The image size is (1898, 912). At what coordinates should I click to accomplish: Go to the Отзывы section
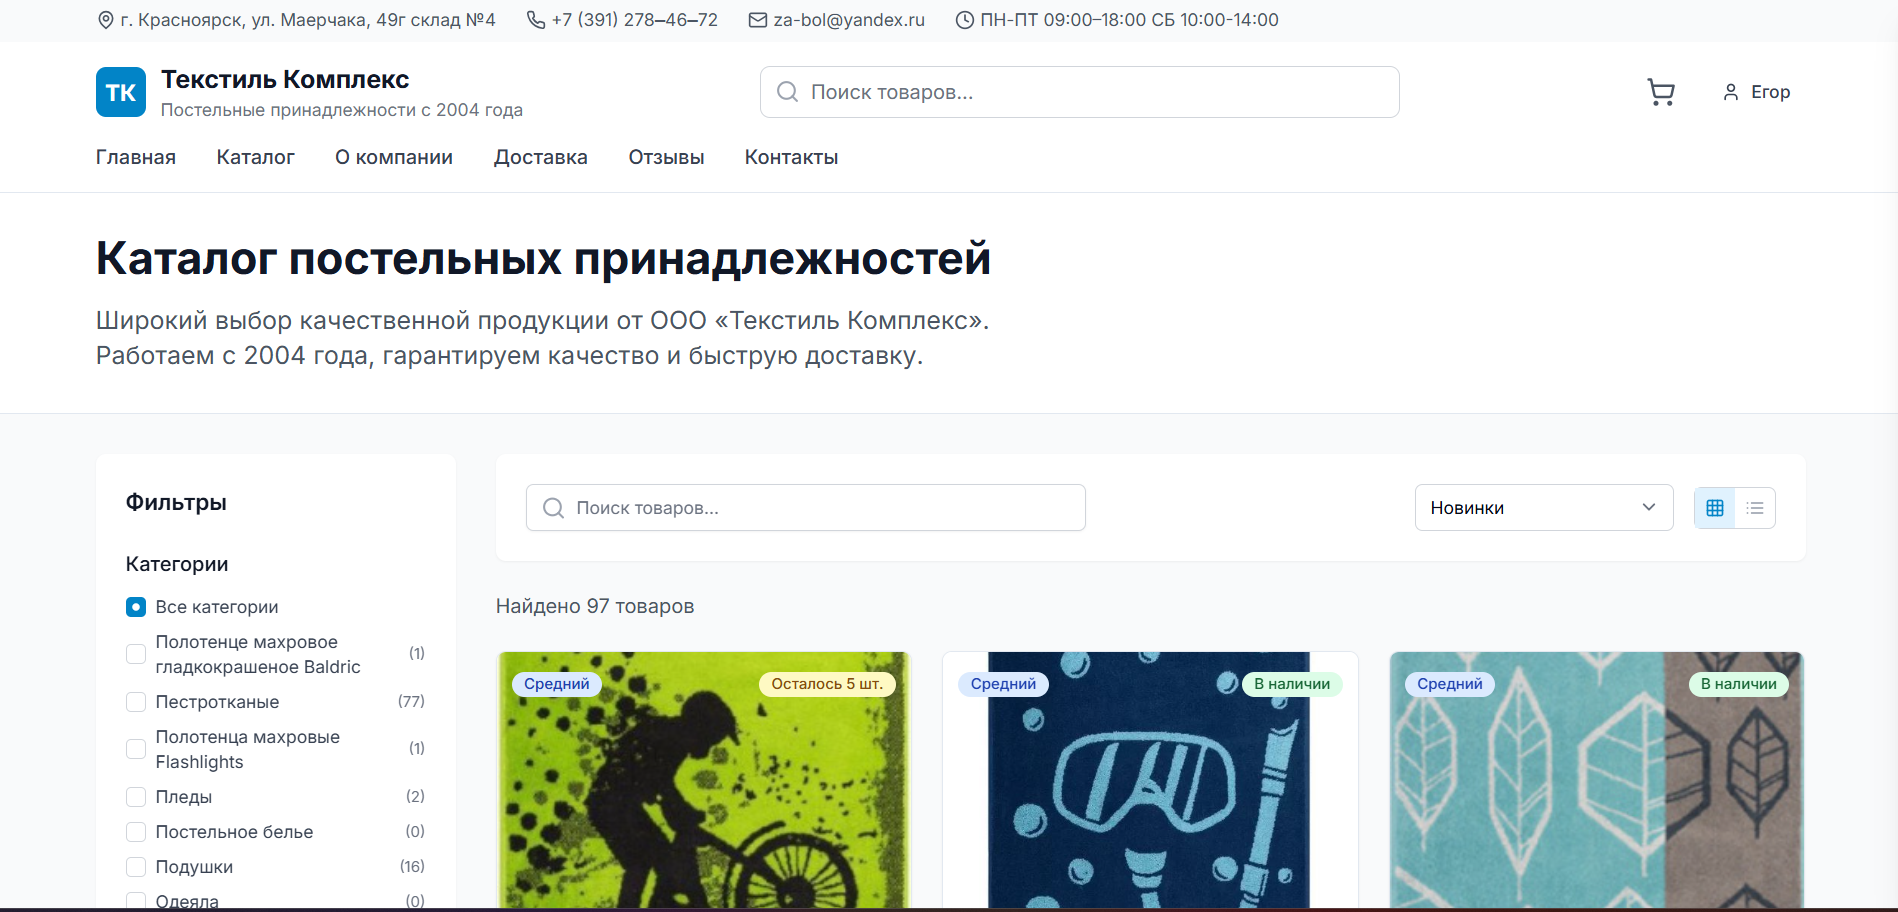[x=665, y=157]
